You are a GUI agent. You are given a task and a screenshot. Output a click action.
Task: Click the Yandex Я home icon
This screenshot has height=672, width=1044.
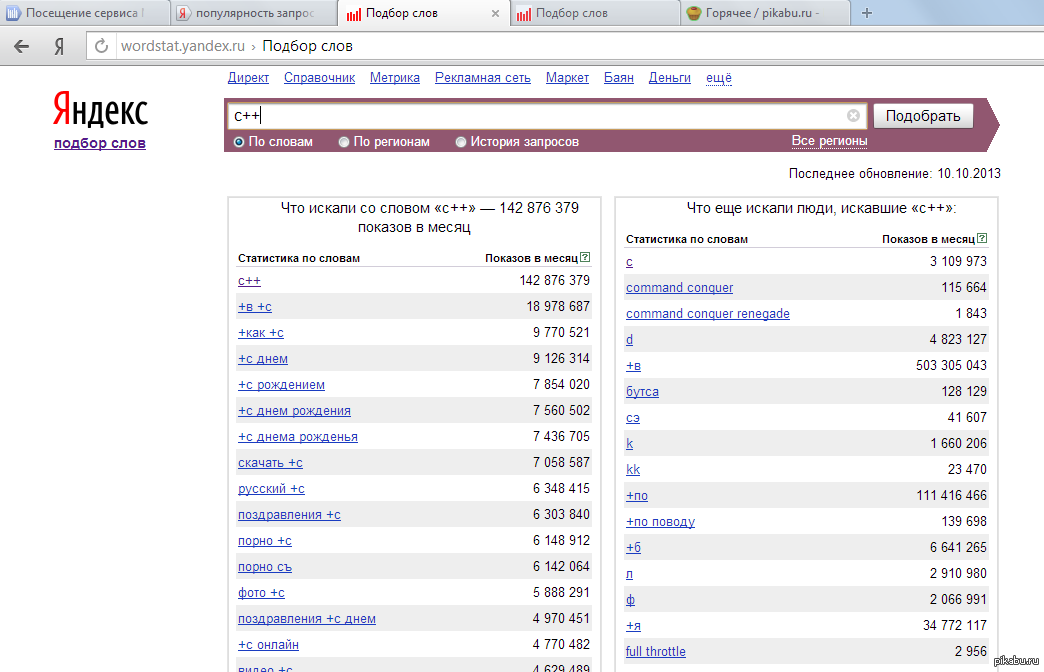pos(59,46)
